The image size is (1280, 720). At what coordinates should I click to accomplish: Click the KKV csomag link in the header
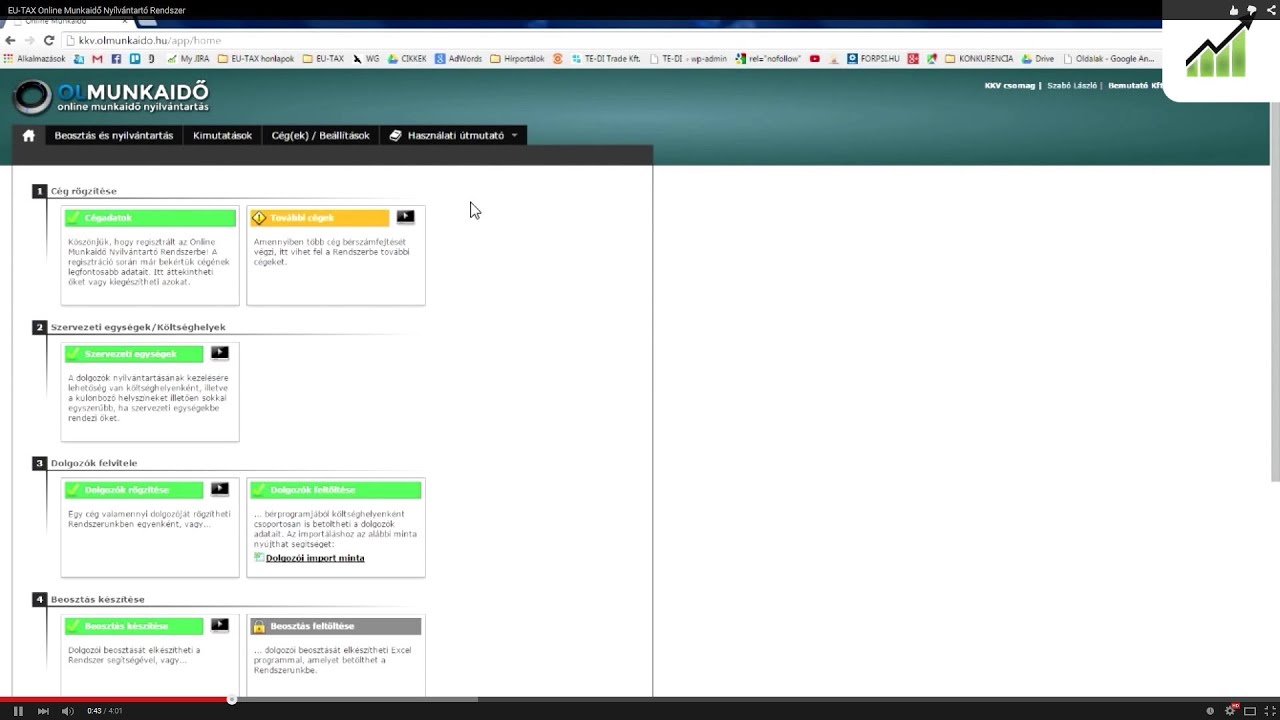click(x=1009, y=86)
